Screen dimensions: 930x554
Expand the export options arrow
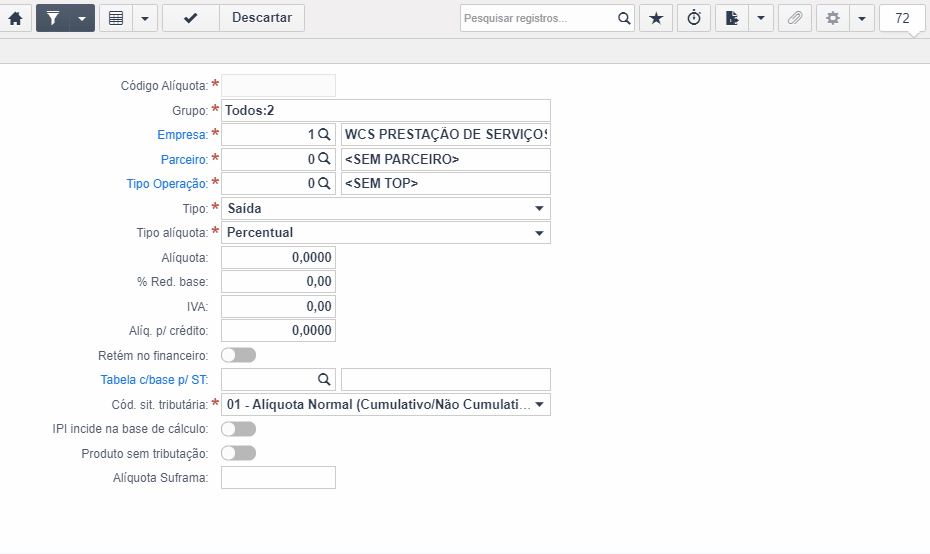[x=761, y=18]
